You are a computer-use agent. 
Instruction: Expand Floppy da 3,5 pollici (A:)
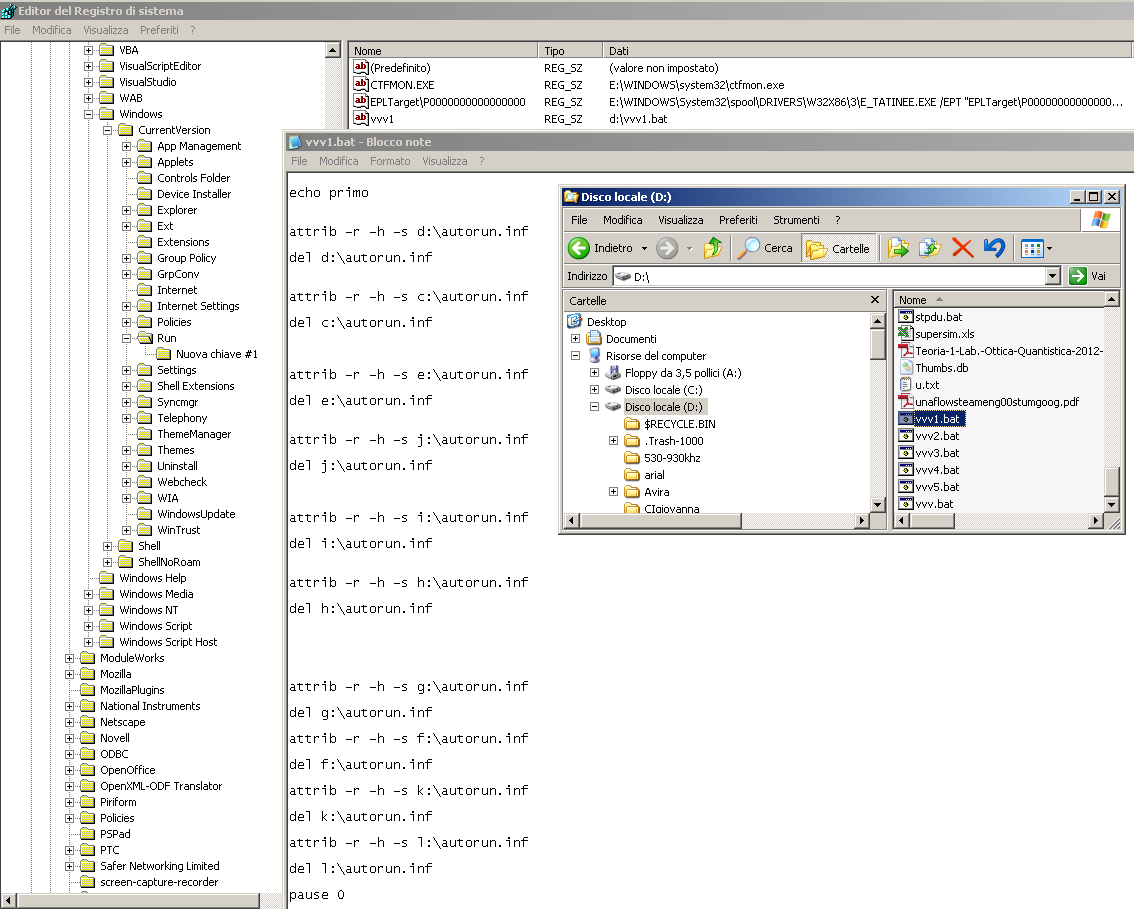pyautogui.click(x=594, y=372)
